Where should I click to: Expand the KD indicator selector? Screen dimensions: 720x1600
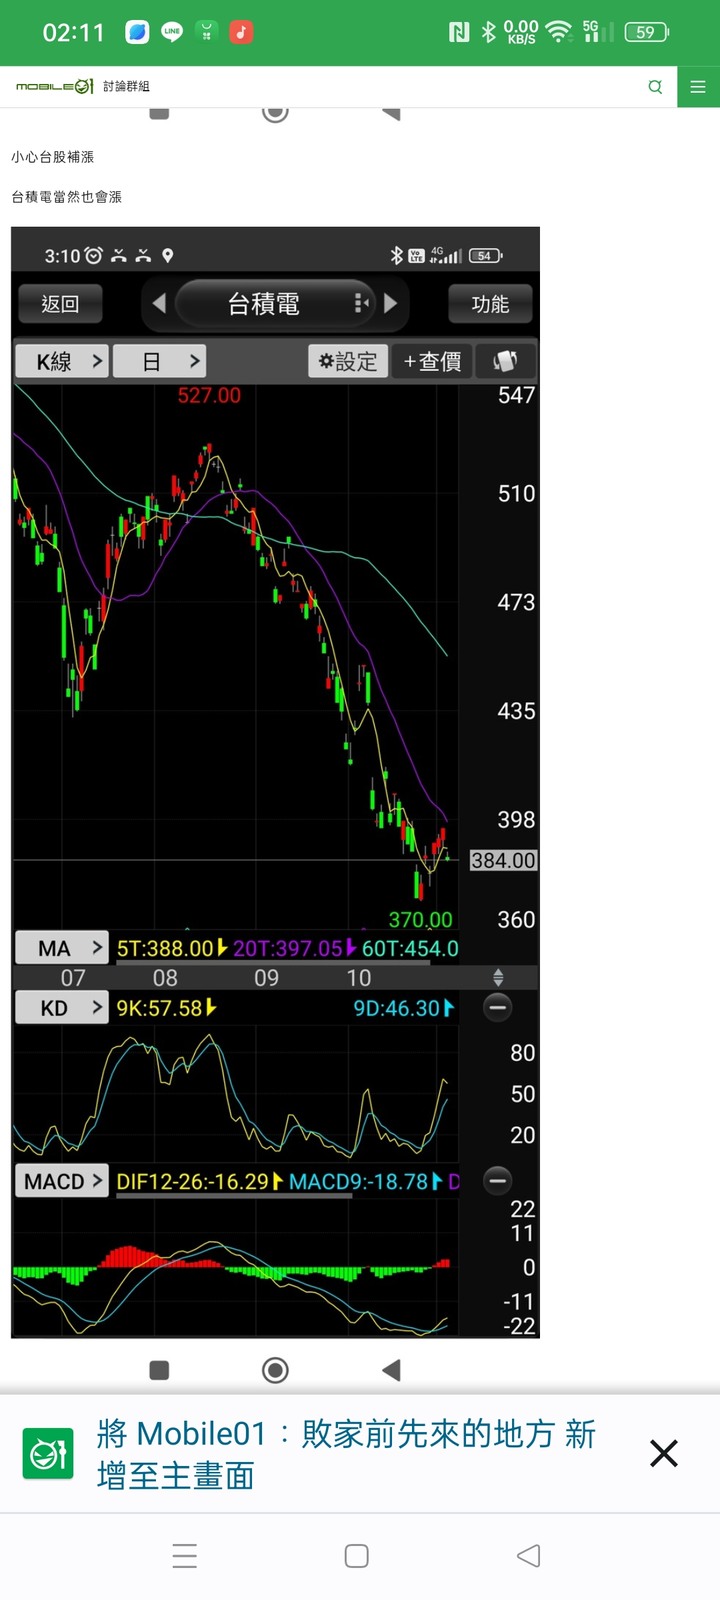(x=61, y=1008)
